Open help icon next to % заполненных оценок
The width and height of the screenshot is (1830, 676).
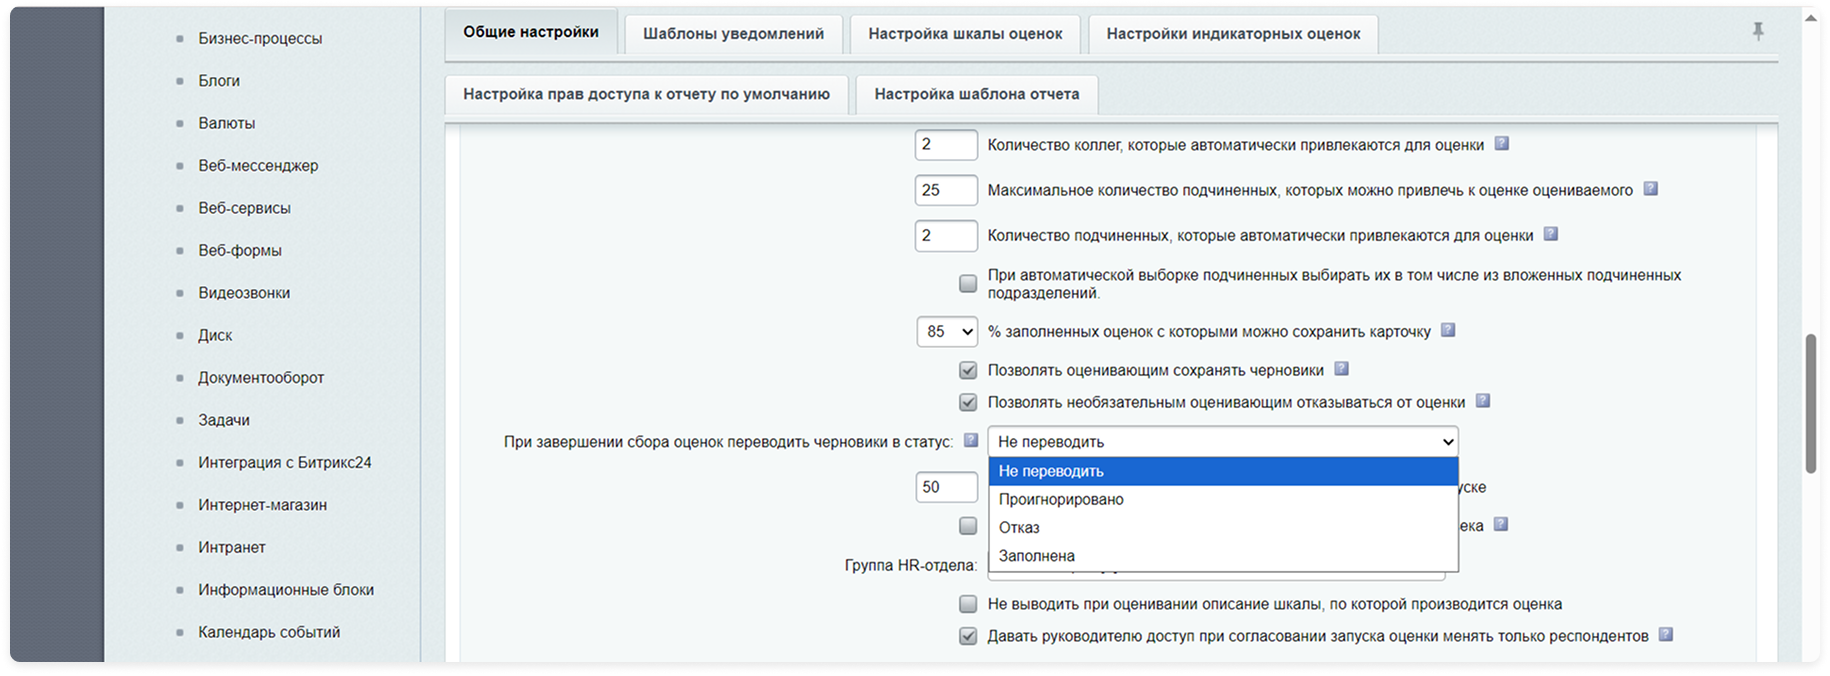[1447, 330]
